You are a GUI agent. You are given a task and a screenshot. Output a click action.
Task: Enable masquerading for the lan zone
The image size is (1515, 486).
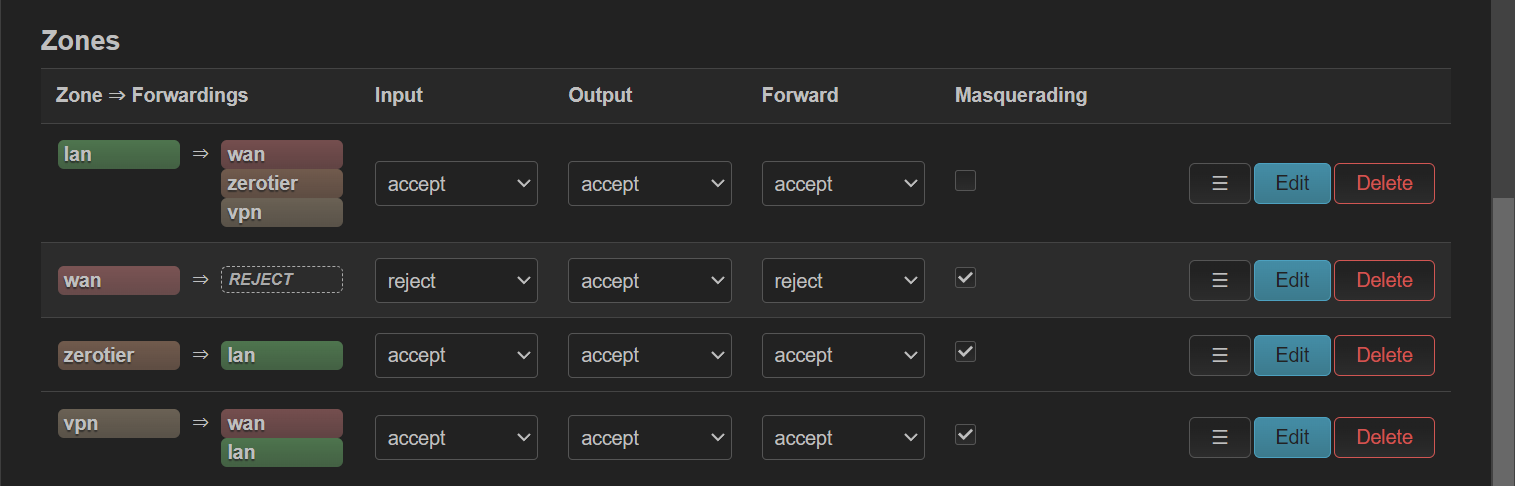tap(965, 181)
